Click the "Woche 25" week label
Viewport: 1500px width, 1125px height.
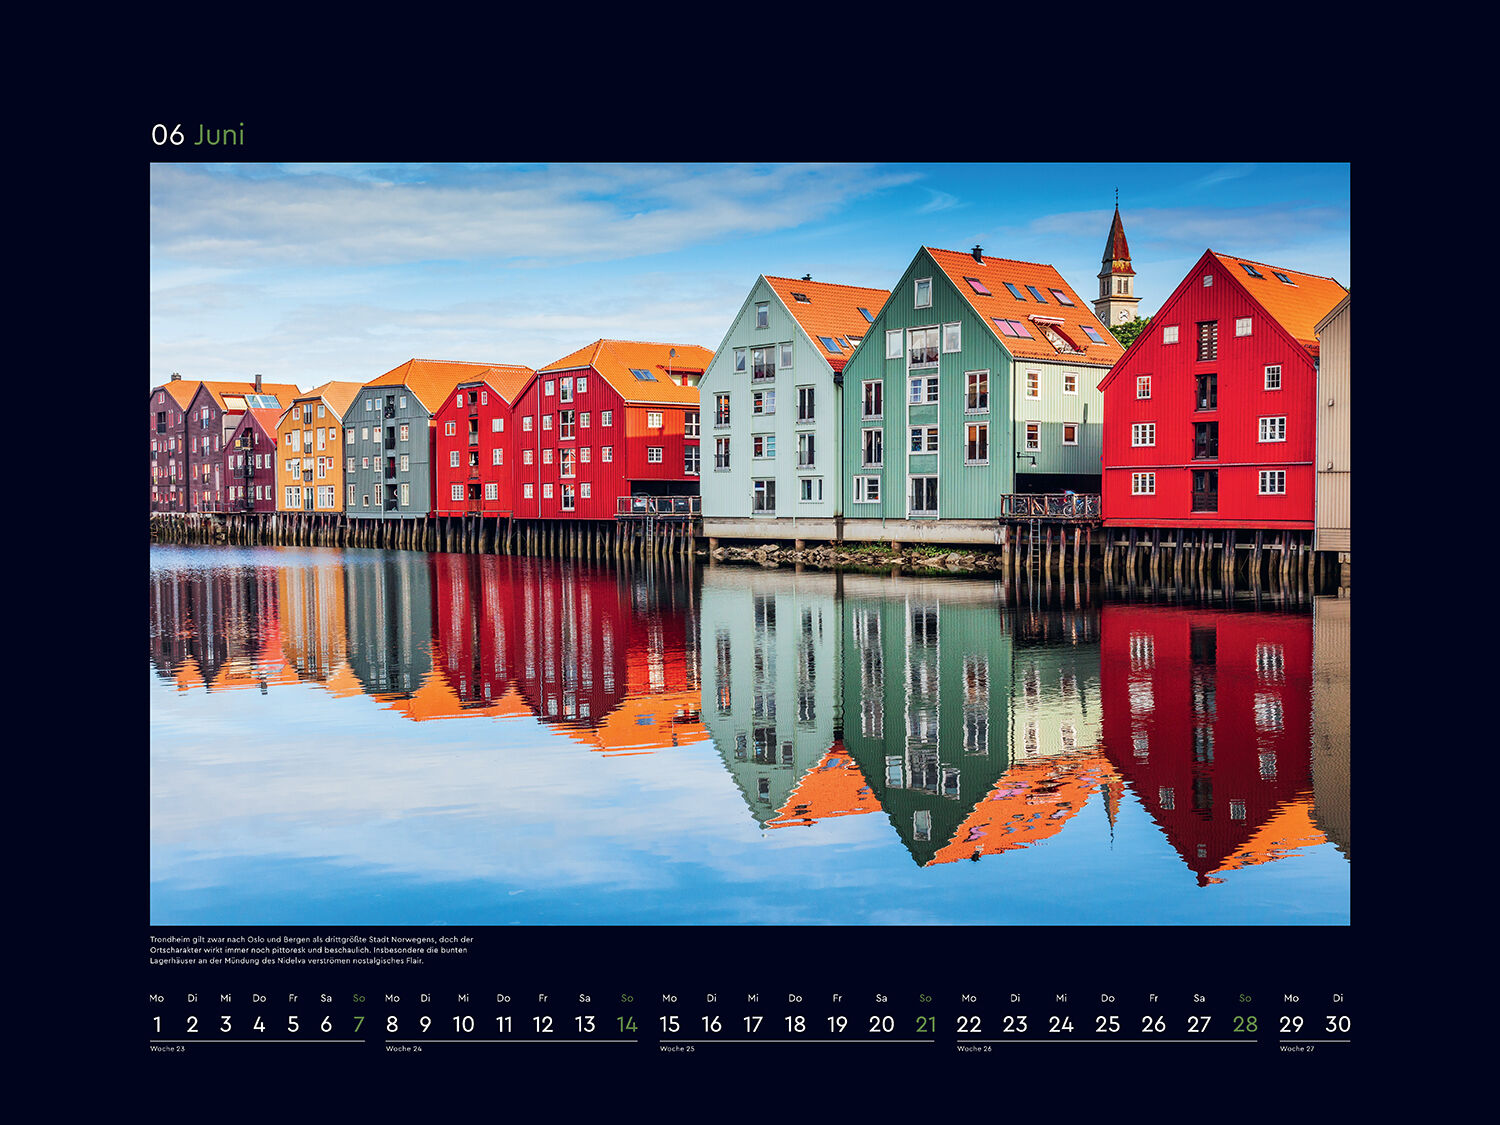tap(677, 1049)
